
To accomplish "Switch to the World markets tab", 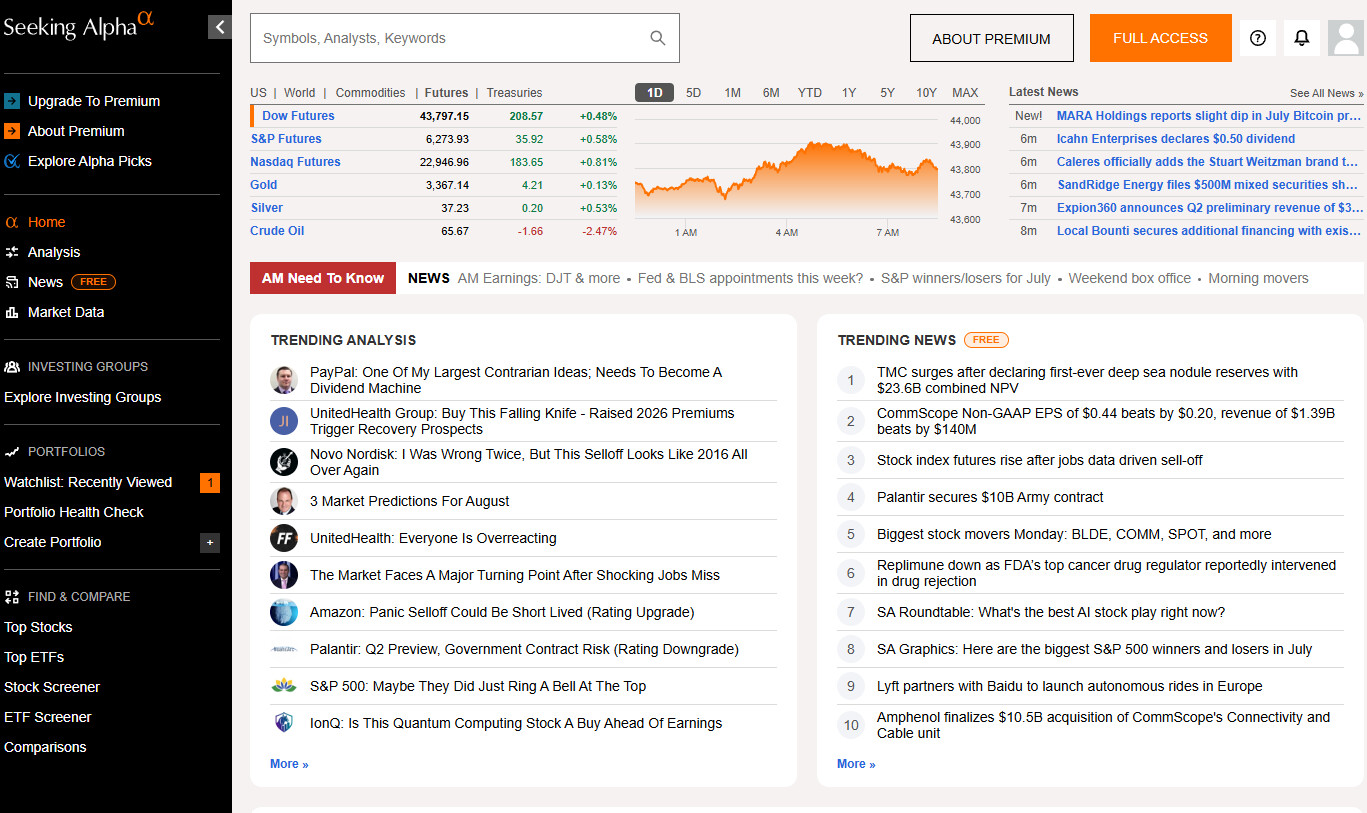I will tap(299, 93).
